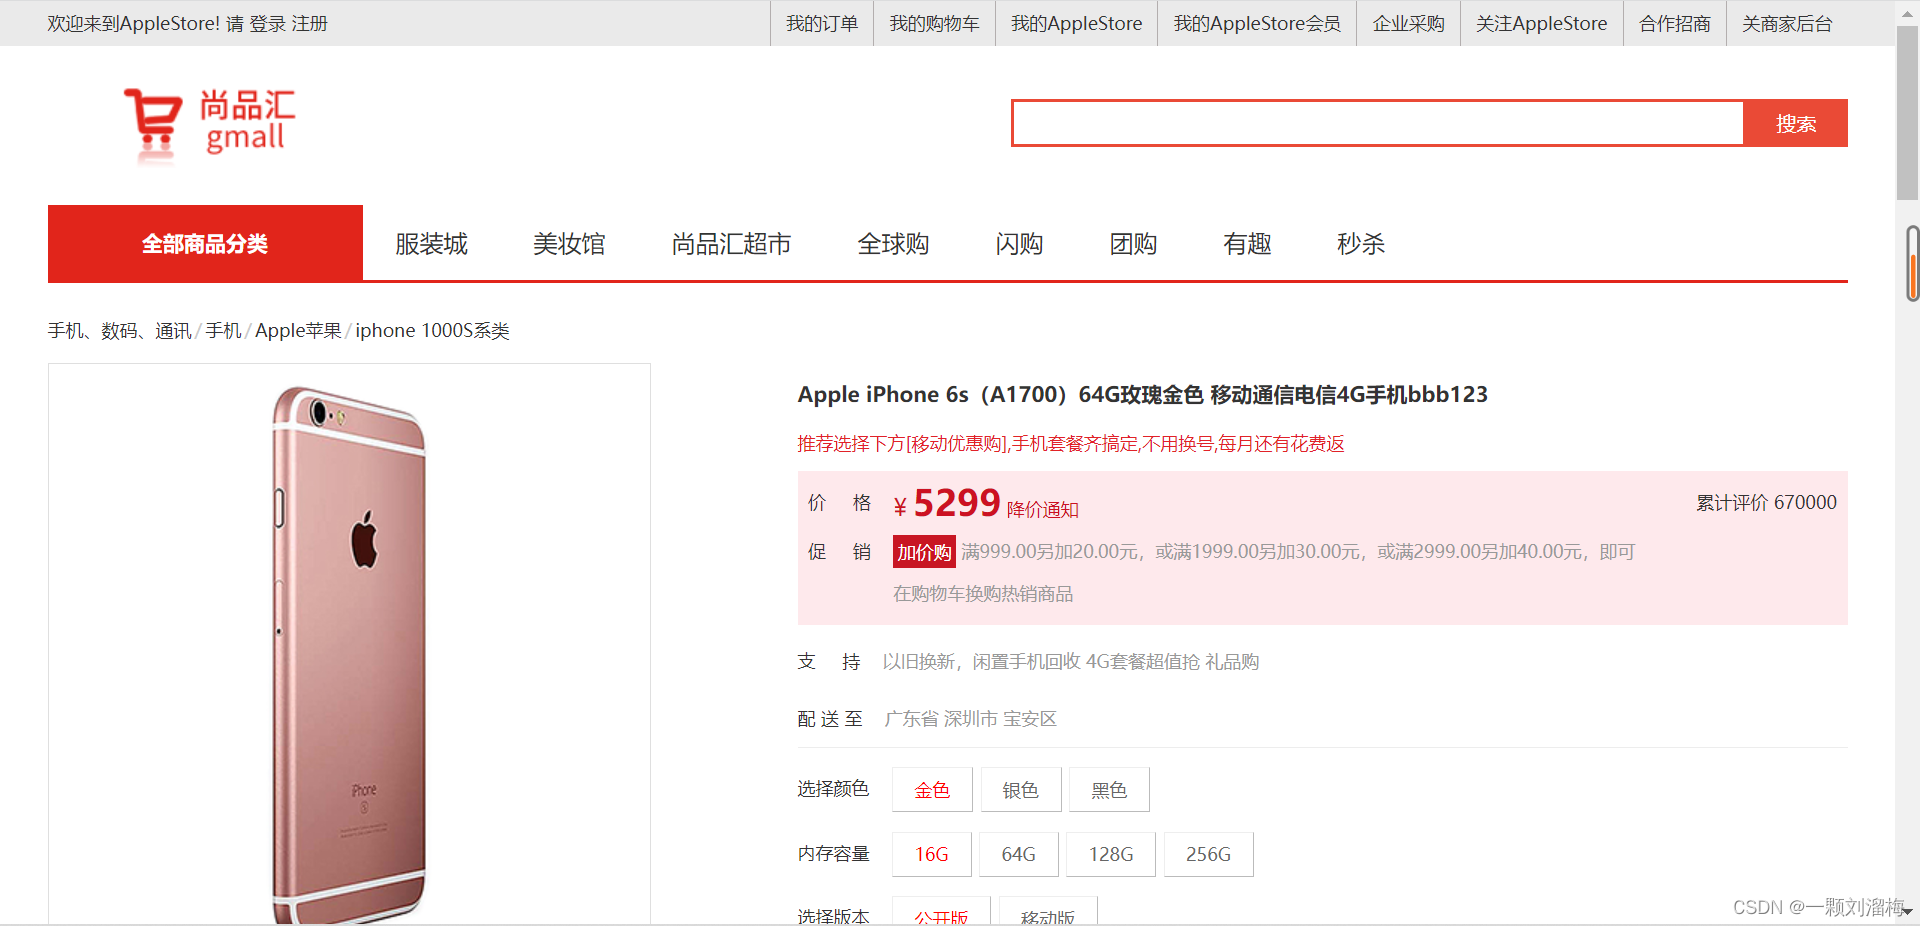Switch to 秒杀 navigation tab
The width and height of the screenshot is (1920, 926).
click(x=1361, y=244)
